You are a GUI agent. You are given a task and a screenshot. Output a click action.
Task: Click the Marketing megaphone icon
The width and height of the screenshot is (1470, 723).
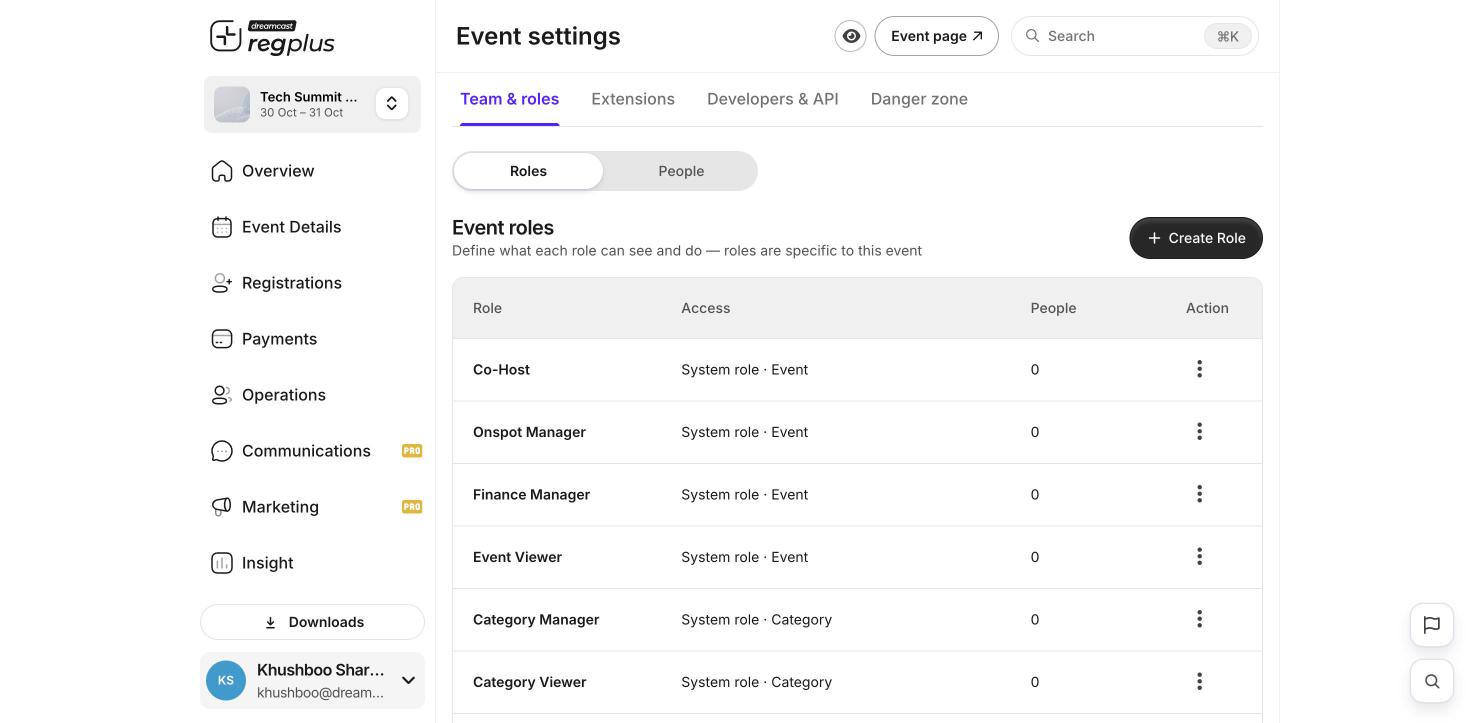coord(222,507)
